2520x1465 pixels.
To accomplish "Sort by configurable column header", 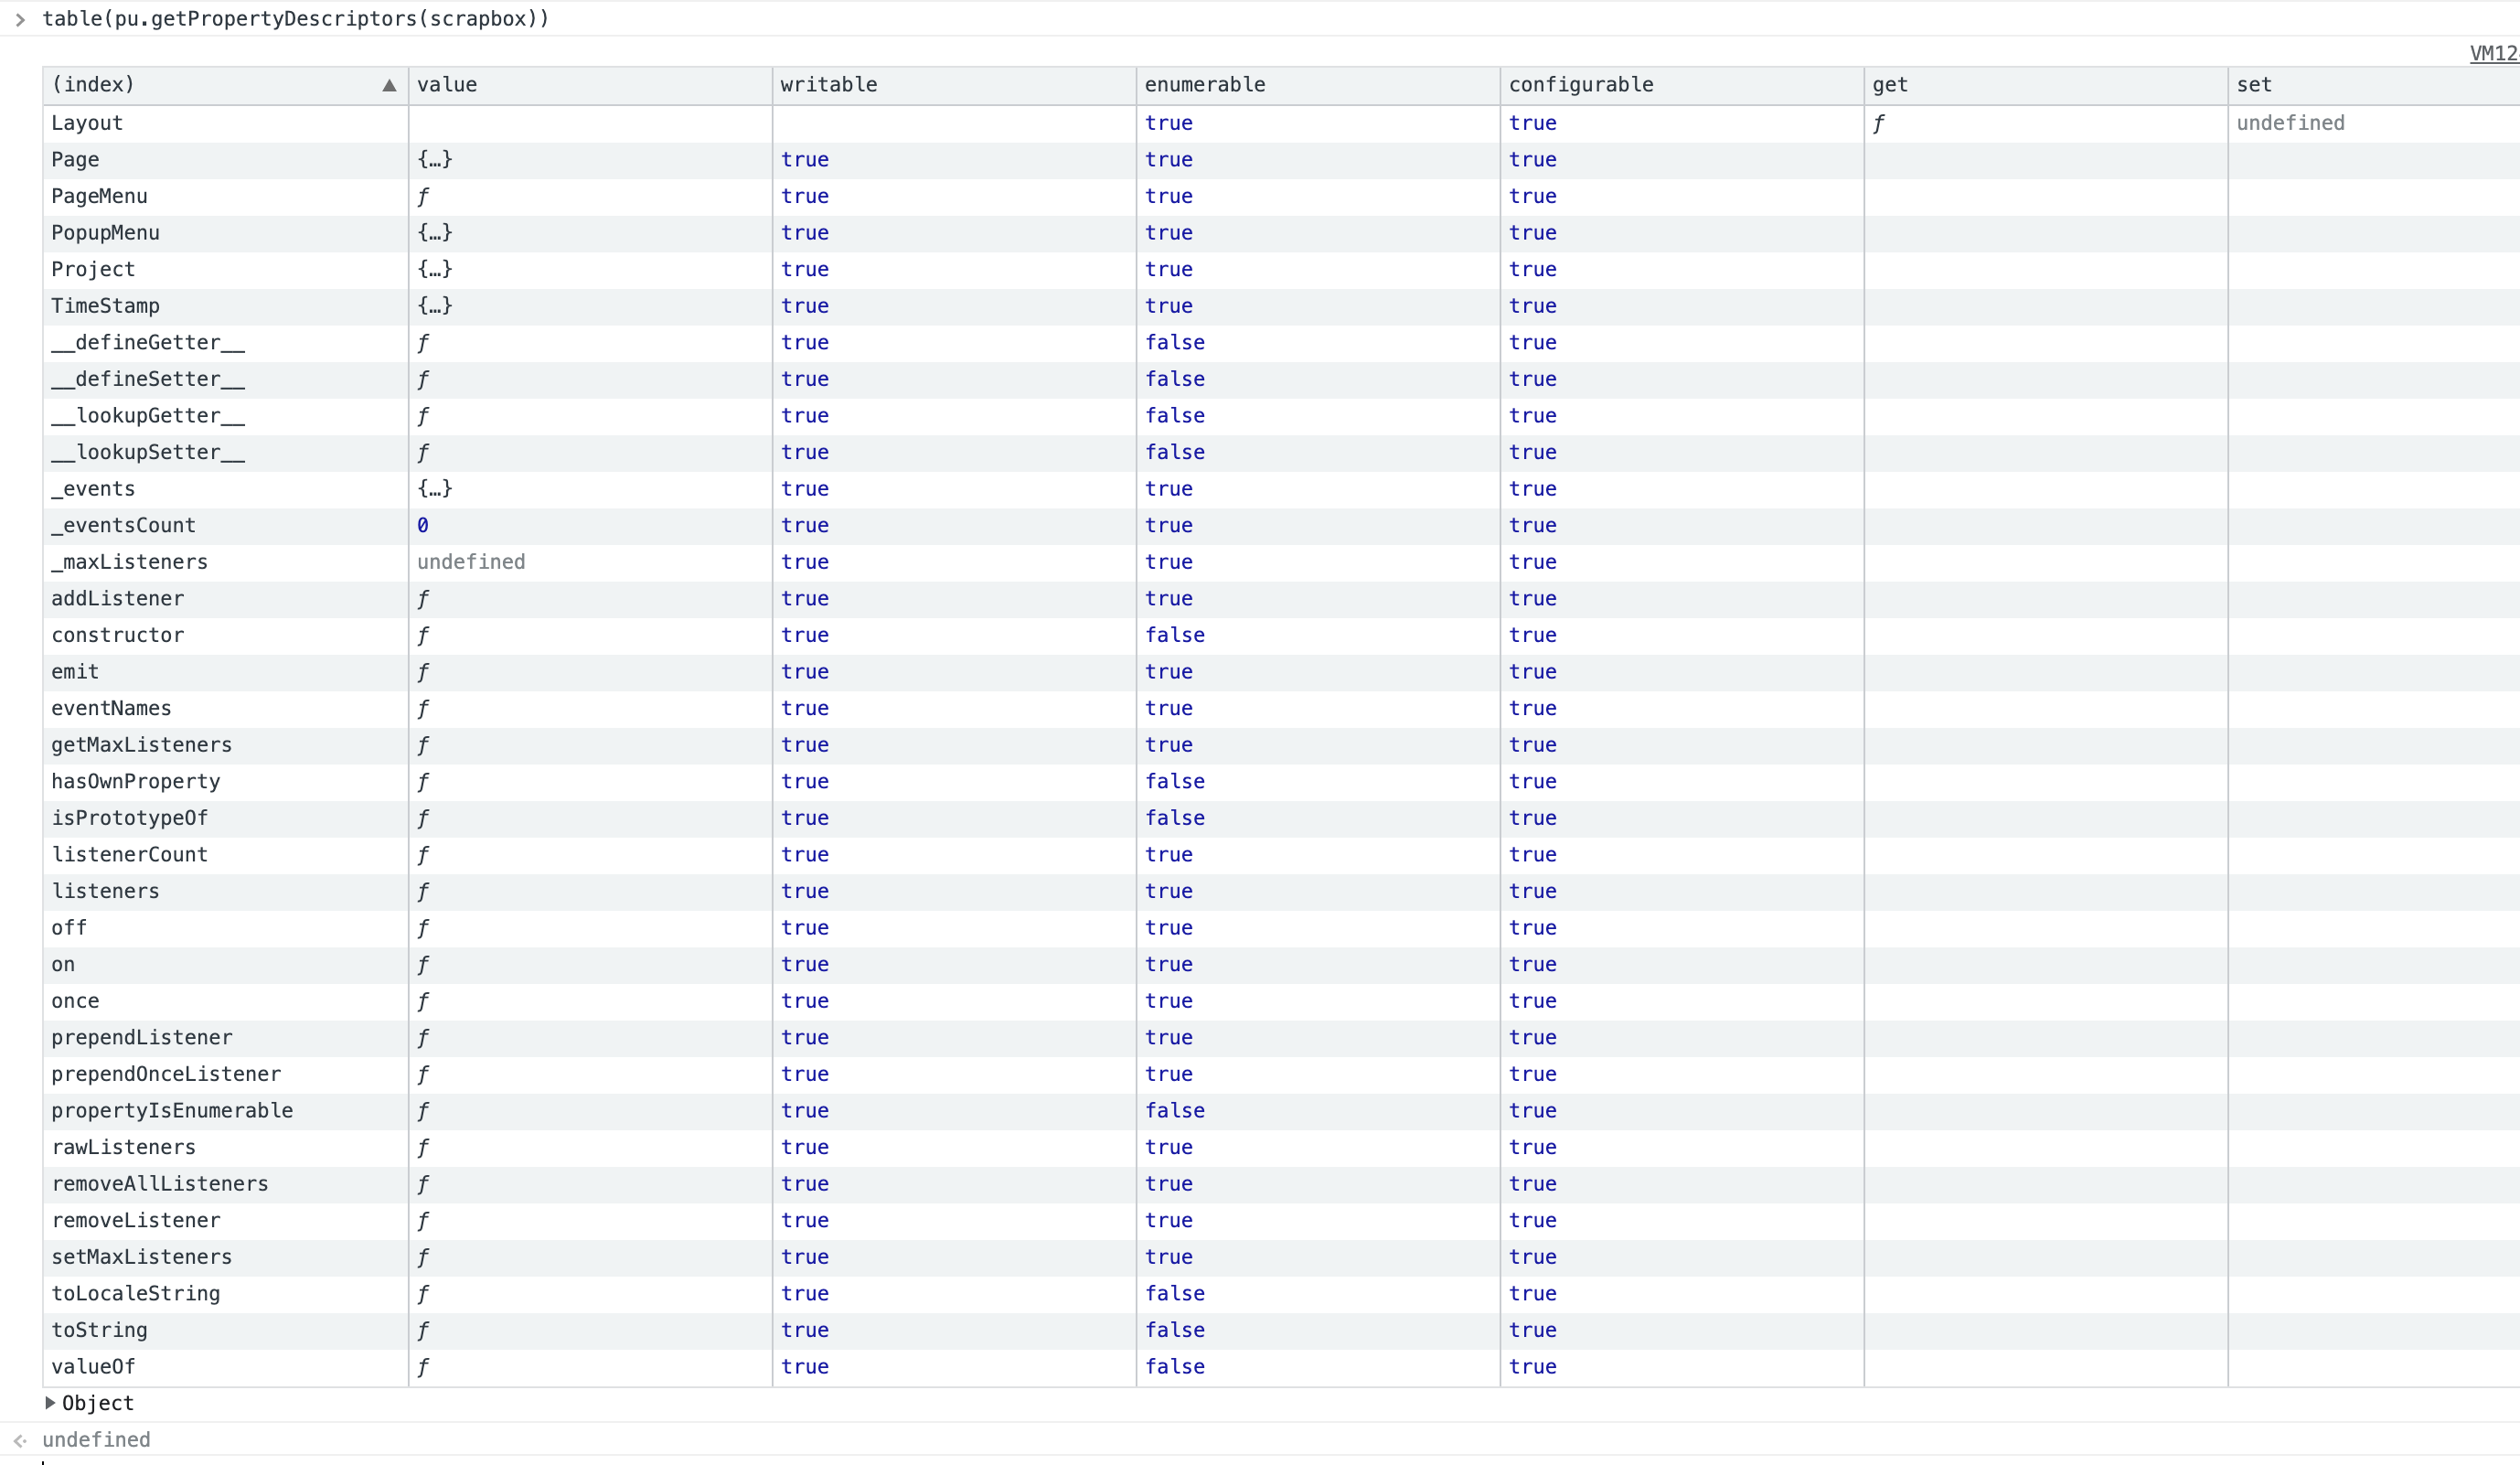I will click(1580, 85).
